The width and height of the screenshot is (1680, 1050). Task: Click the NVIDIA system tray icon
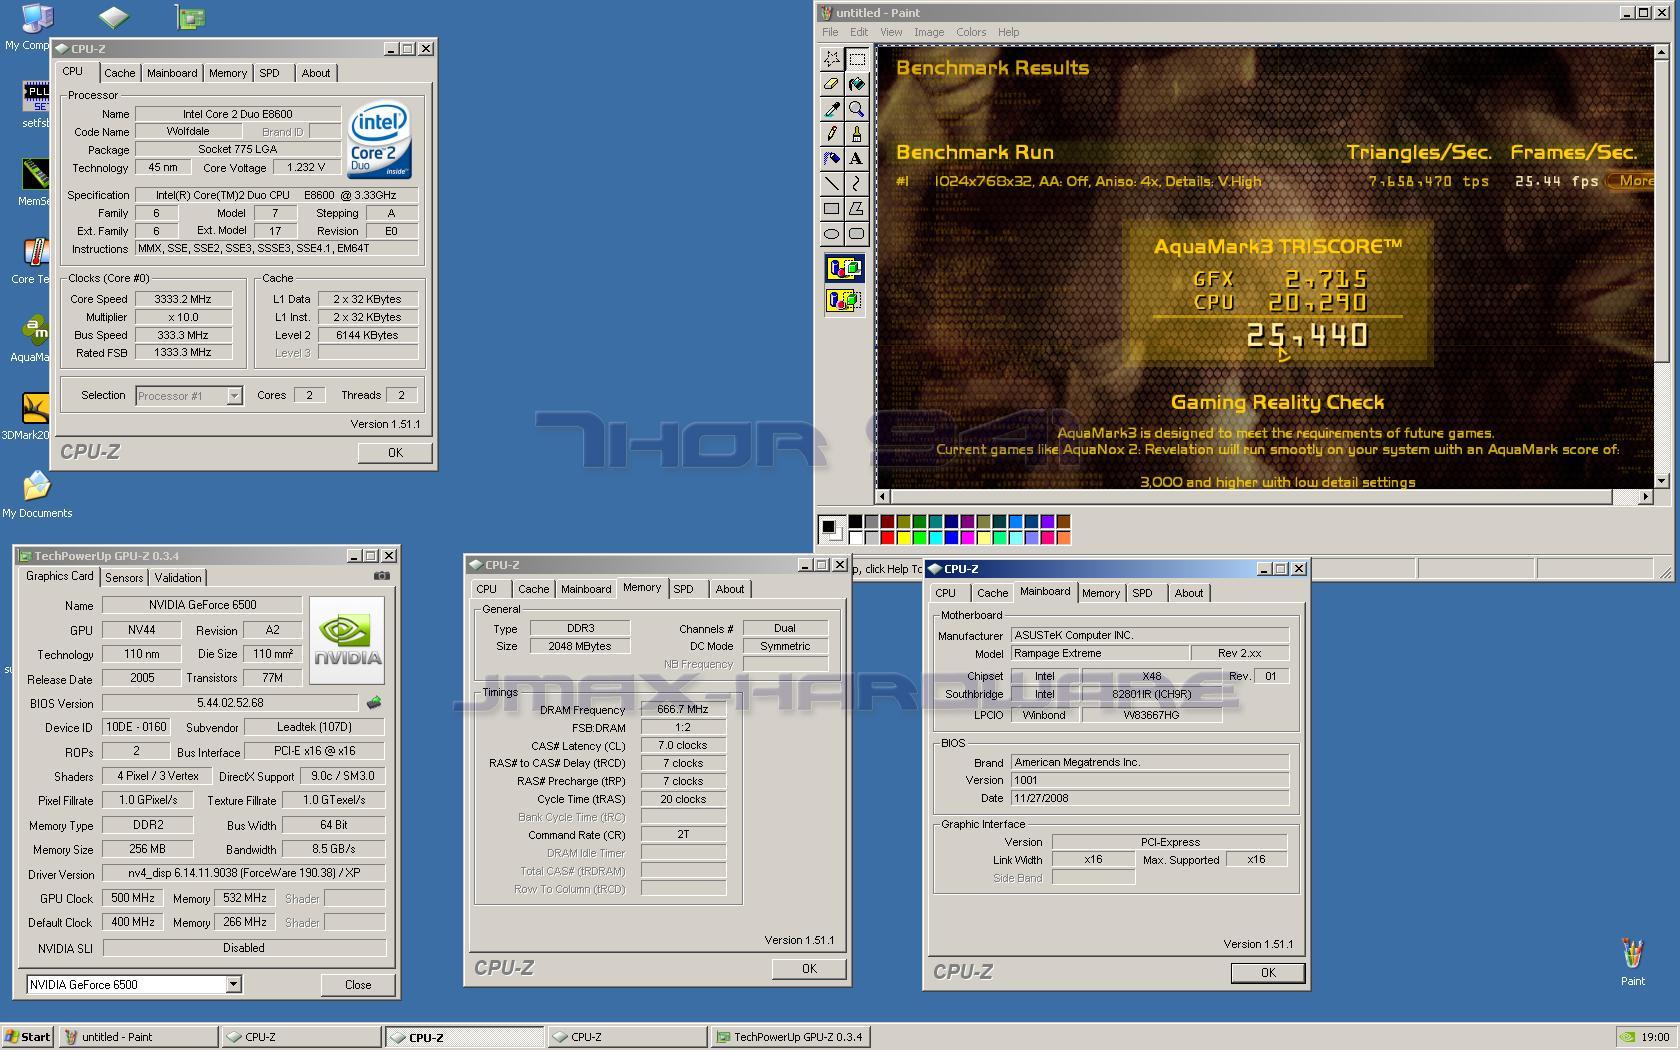1627,1037
